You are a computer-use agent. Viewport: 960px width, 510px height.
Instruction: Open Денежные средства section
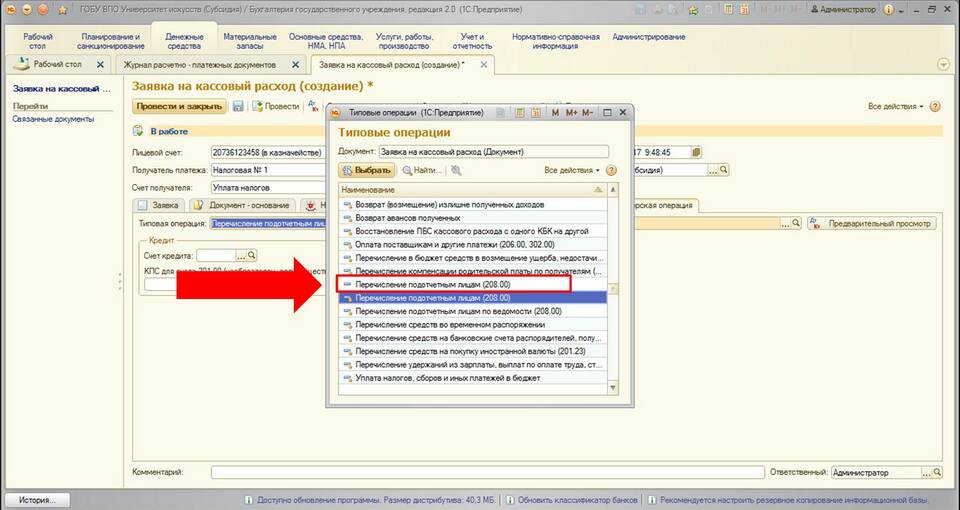pos(184,42)
